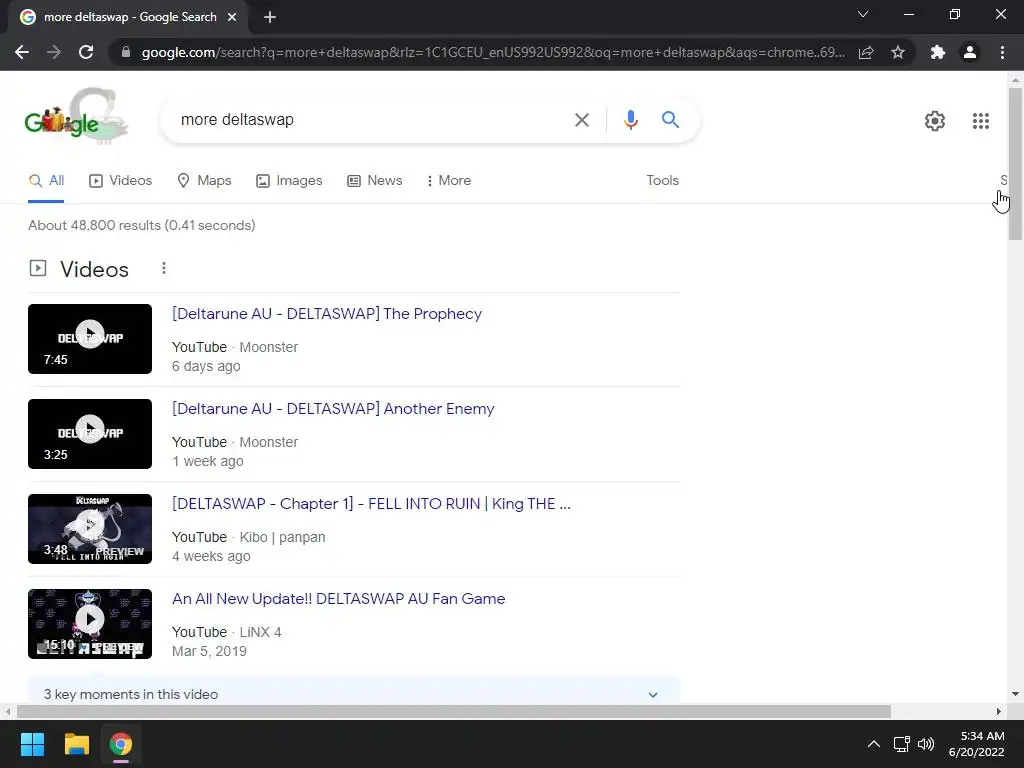Click the site lock icon in address bar
Viewport: 1024px width, 768px height.
pos(126,52)
